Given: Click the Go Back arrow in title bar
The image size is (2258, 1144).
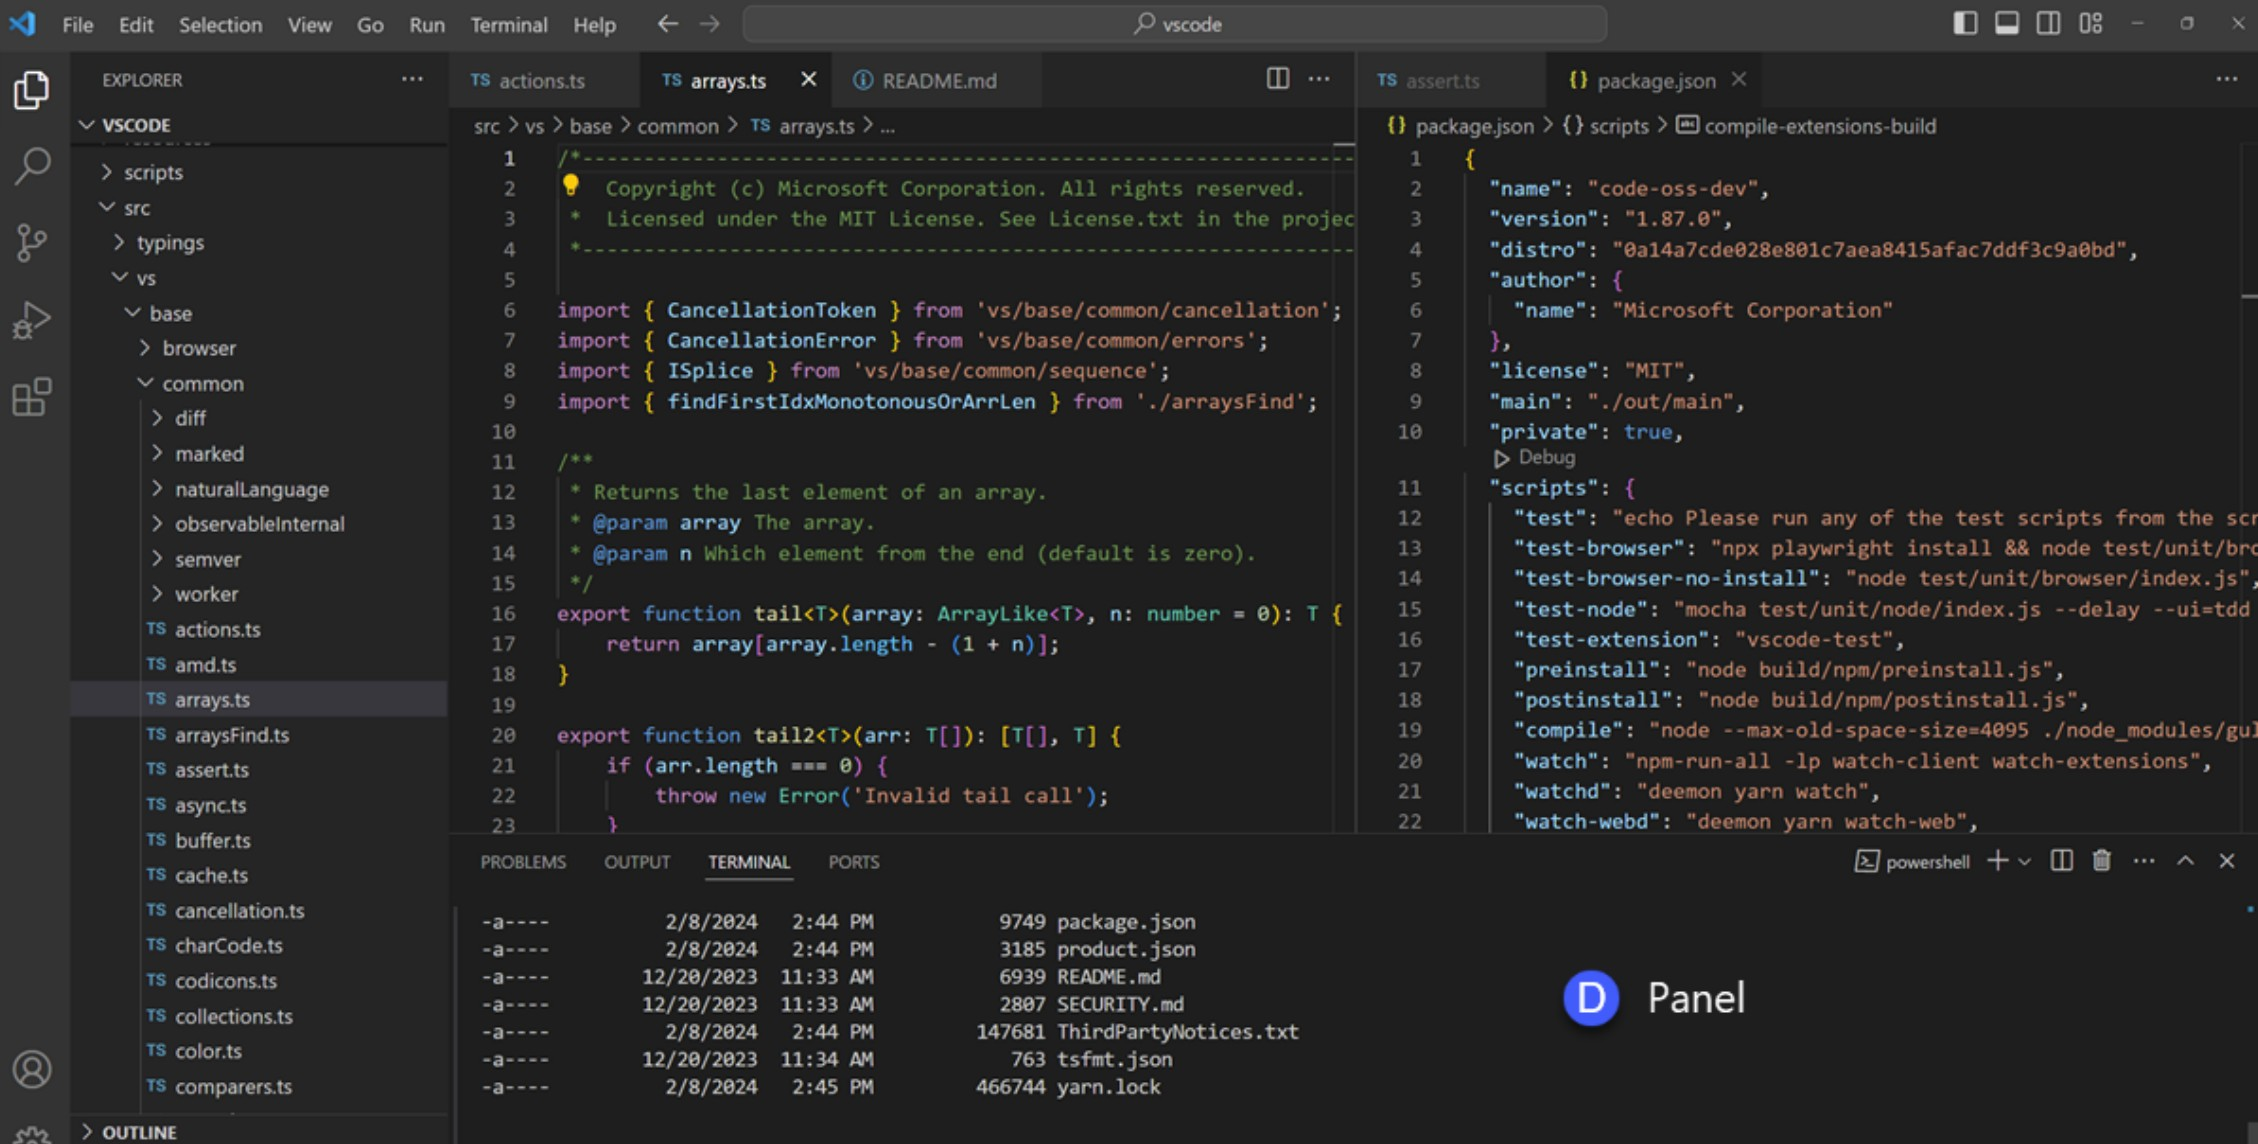Looking at the screenshot, I should 667,24.
